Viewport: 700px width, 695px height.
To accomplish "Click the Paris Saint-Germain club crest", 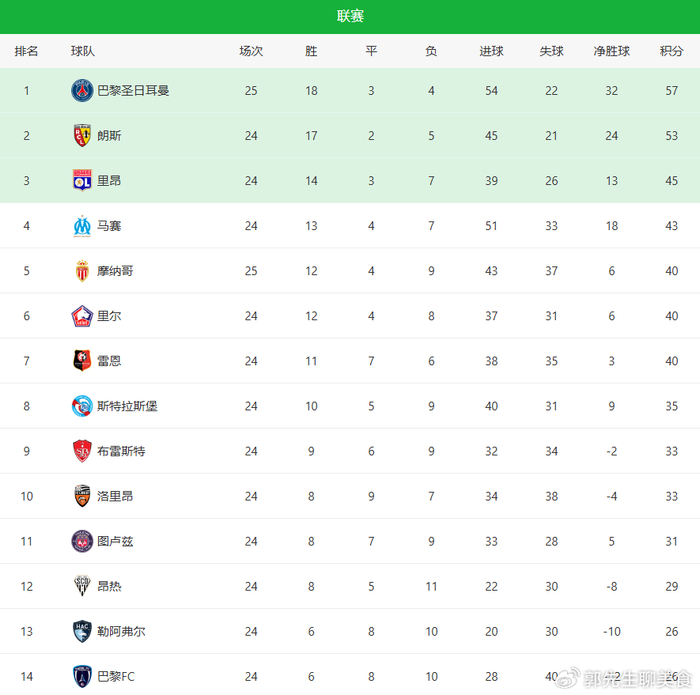I will pos(82,91).
